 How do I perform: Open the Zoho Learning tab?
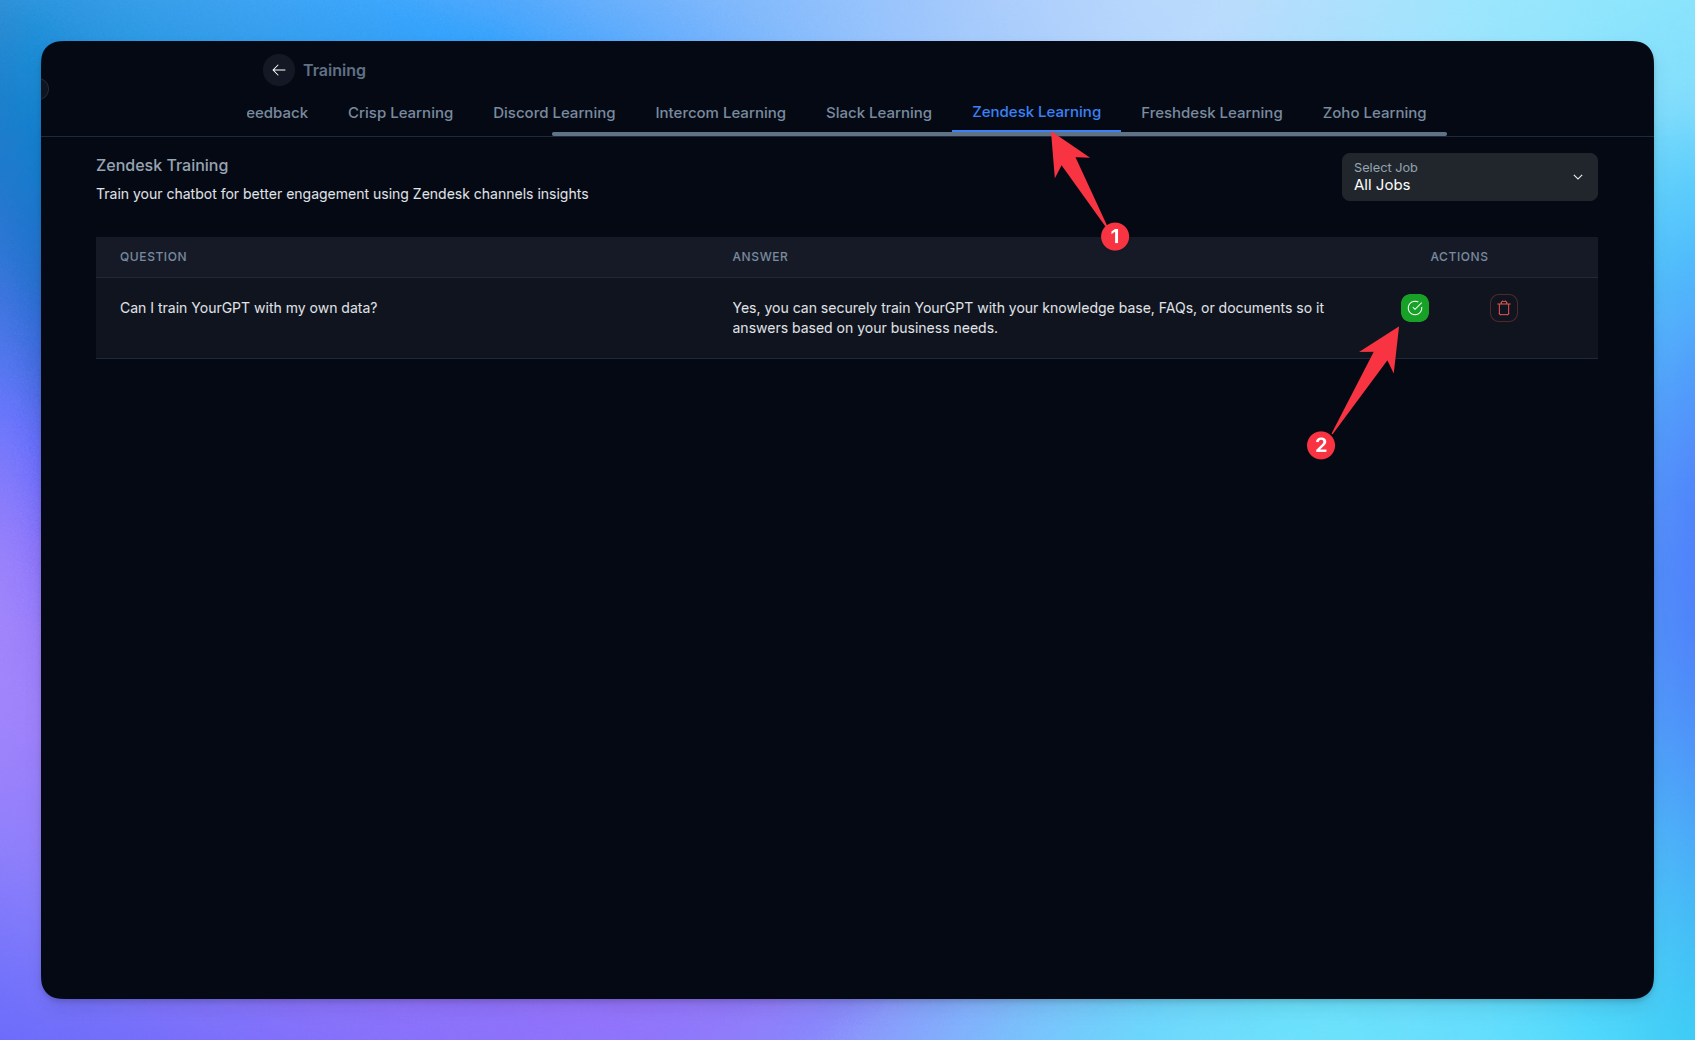coord(1374,113)
